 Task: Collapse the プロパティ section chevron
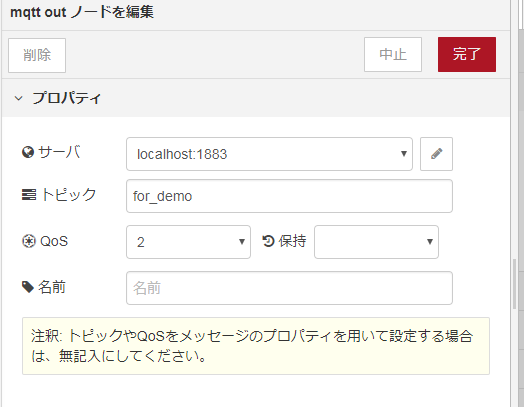click(x=19, y=98)
